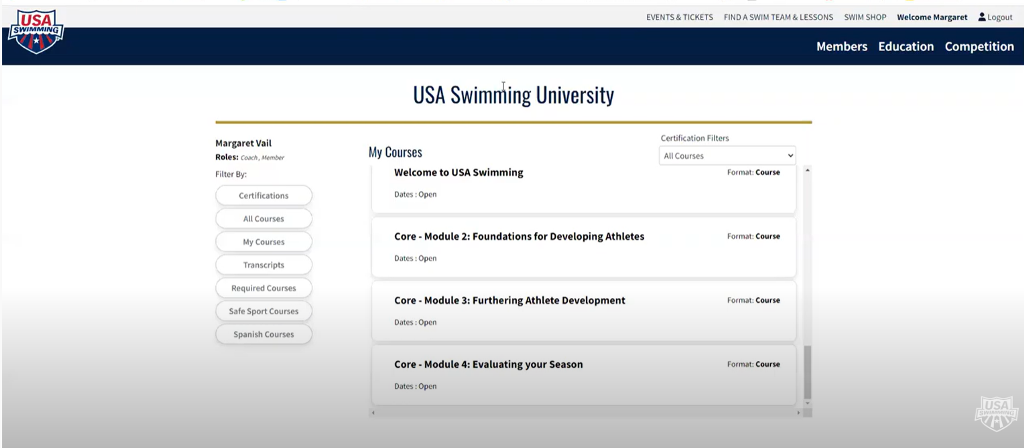Open the Members navigation menu
The width and height of the screenshot is (1024, 448).
[x=841, y=47]
